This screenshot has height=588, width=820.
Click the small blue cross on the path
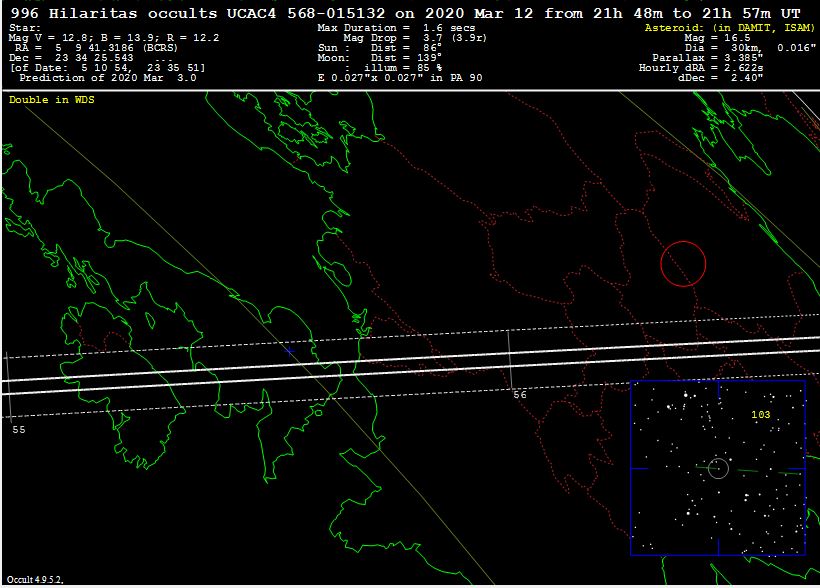pos(289,350)
